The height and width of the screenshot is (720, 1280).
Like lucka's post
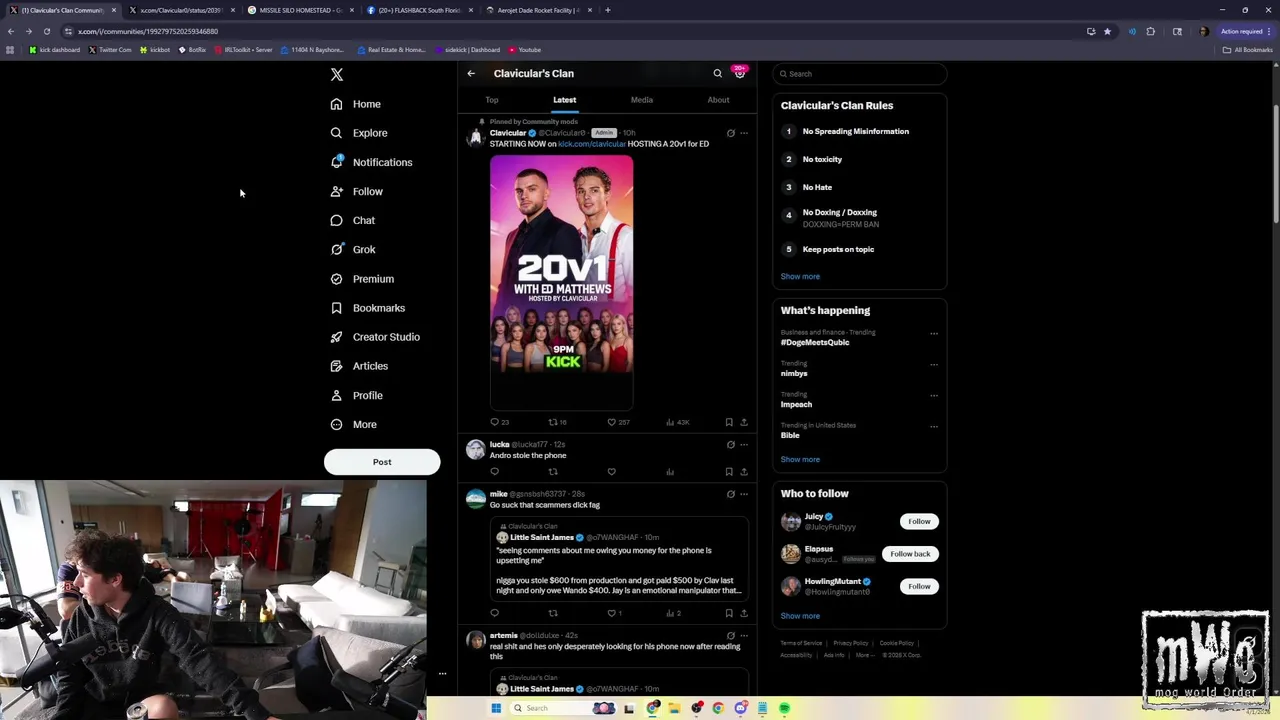click(x=611, y=472)
